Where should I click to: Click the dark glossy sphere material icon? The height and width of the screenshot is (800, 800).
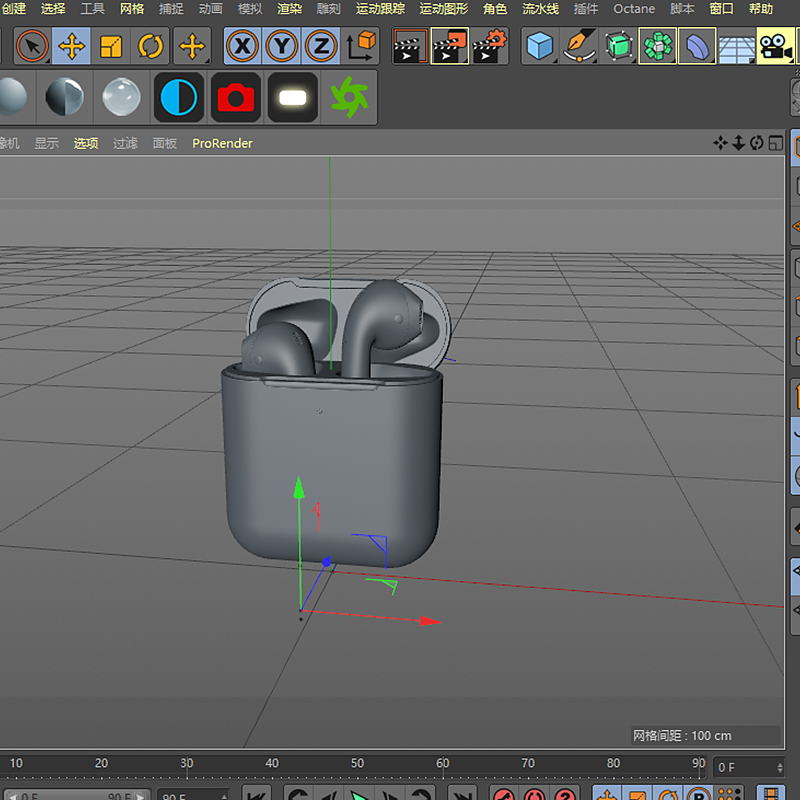tap(64, 97)
